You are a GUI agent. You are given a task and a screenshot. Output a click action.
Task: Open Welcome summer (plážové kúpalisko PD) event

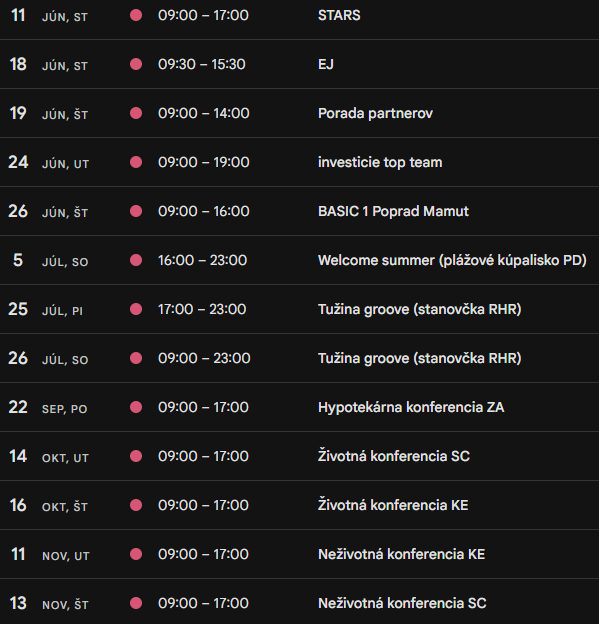coord(452,260)
